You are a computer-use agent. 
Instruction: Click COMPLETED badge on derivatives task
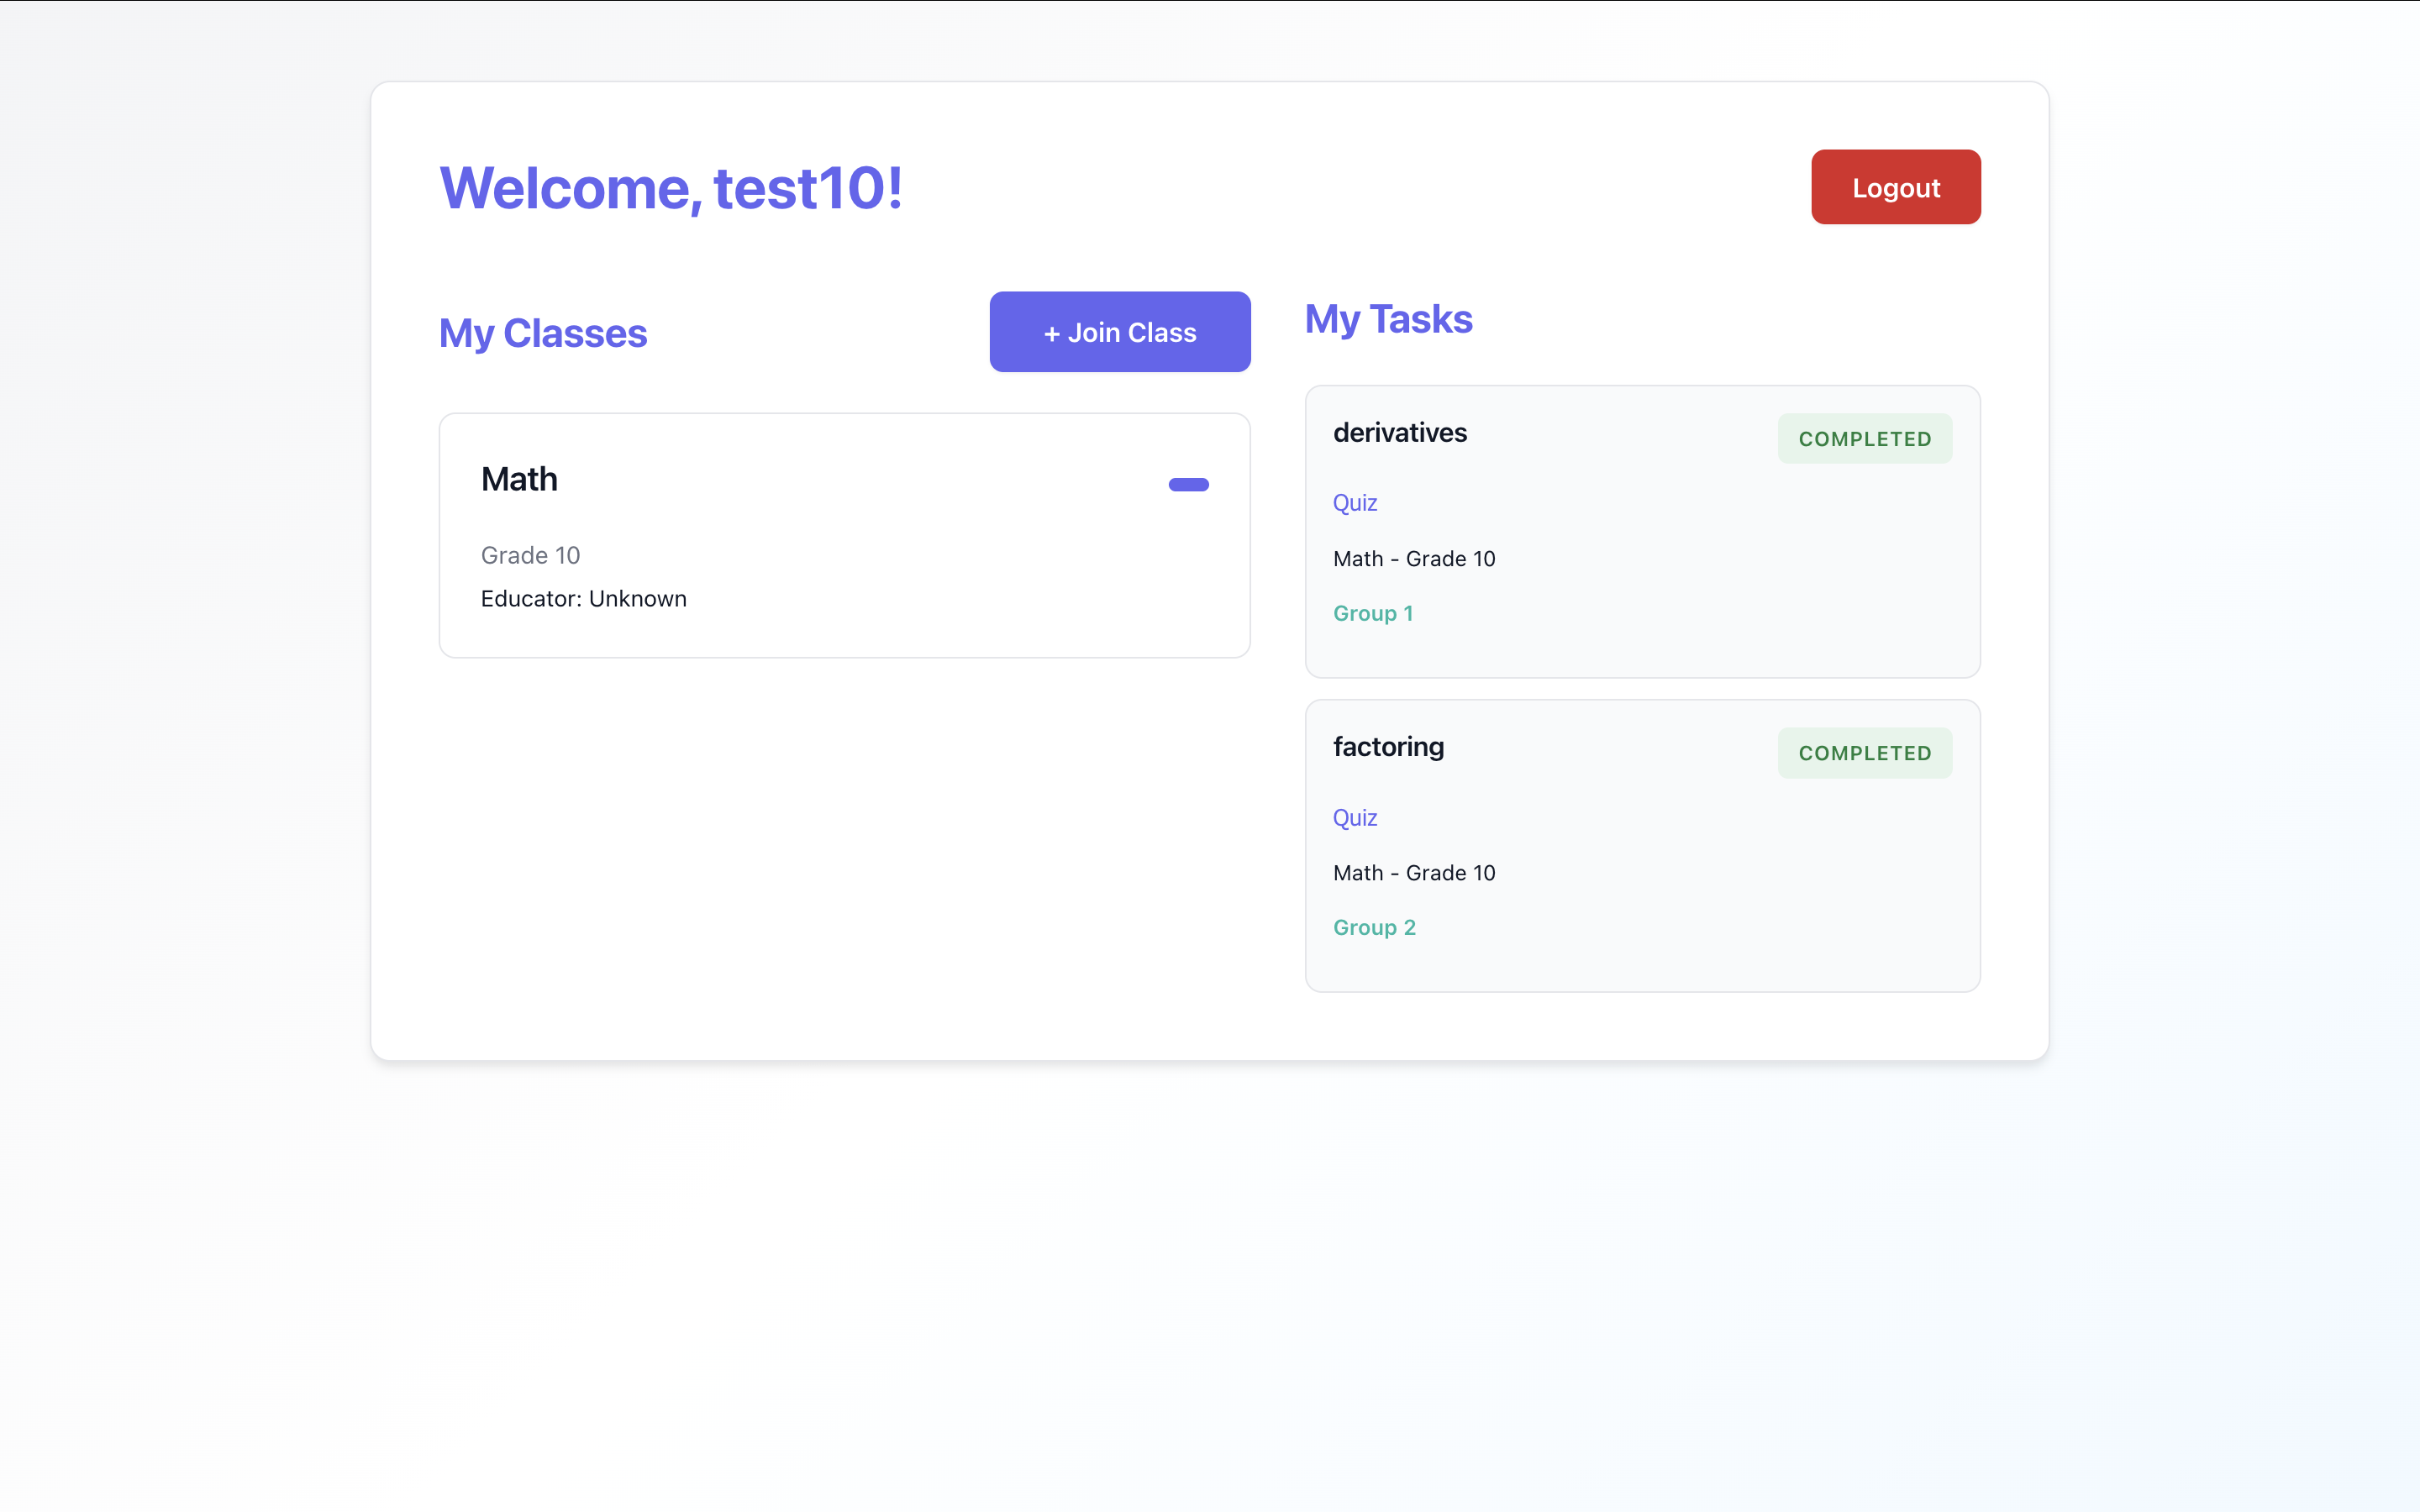coord(1864,438)
